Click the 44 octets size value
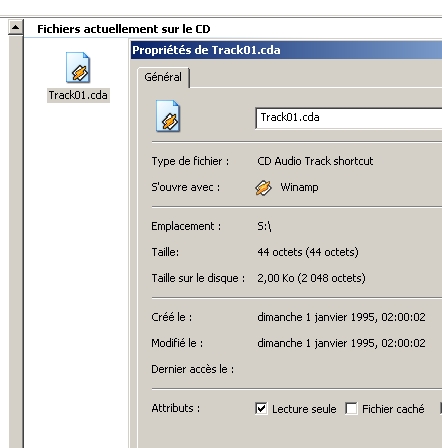Viewport: 442px width, 448px height. (308, 252)
